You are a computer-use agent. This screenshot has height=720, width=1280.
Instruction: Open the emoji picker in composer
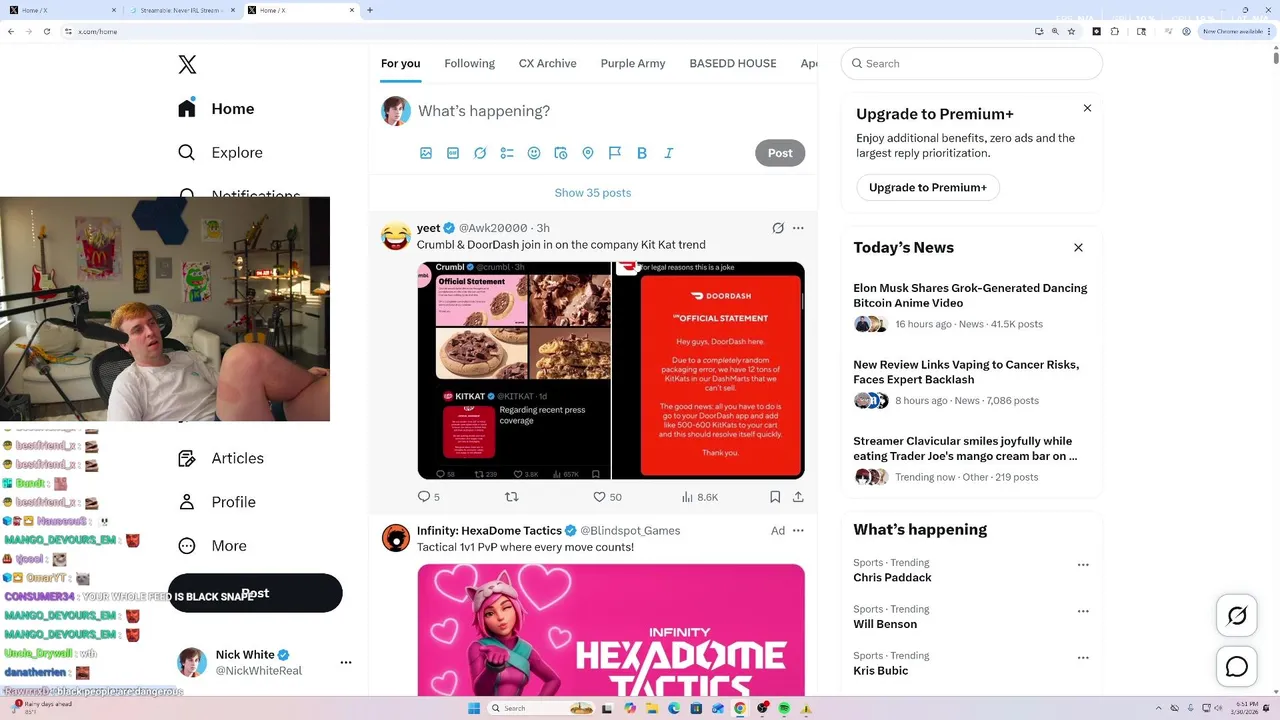click(x=534, y=153)
